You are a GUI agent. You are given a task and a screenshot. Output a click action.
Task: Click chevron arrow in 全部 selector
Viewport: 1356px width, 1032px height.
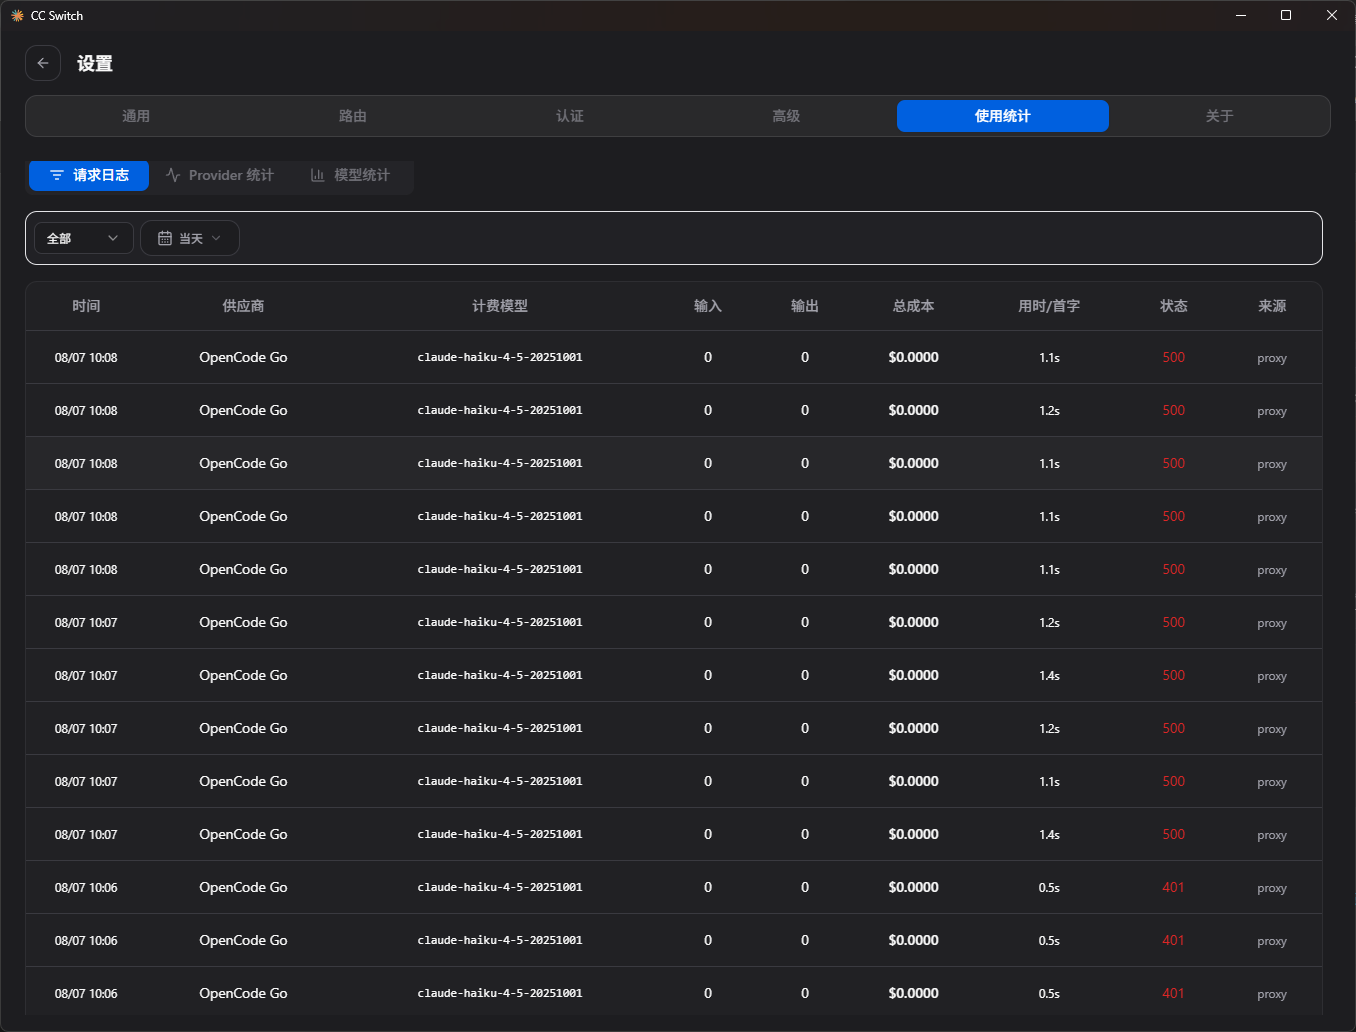click(113, 238)
